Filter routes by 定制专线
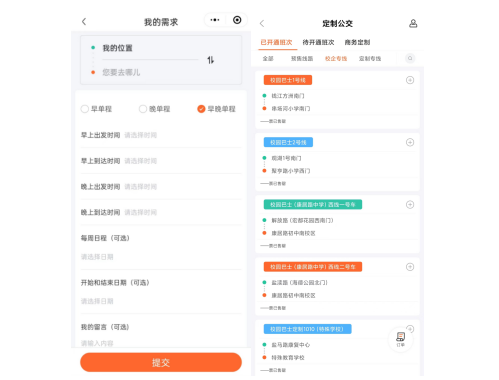Image resolution: width=499 pixels, height=380 pixels. pyautogui.click(x=370, y=59)
